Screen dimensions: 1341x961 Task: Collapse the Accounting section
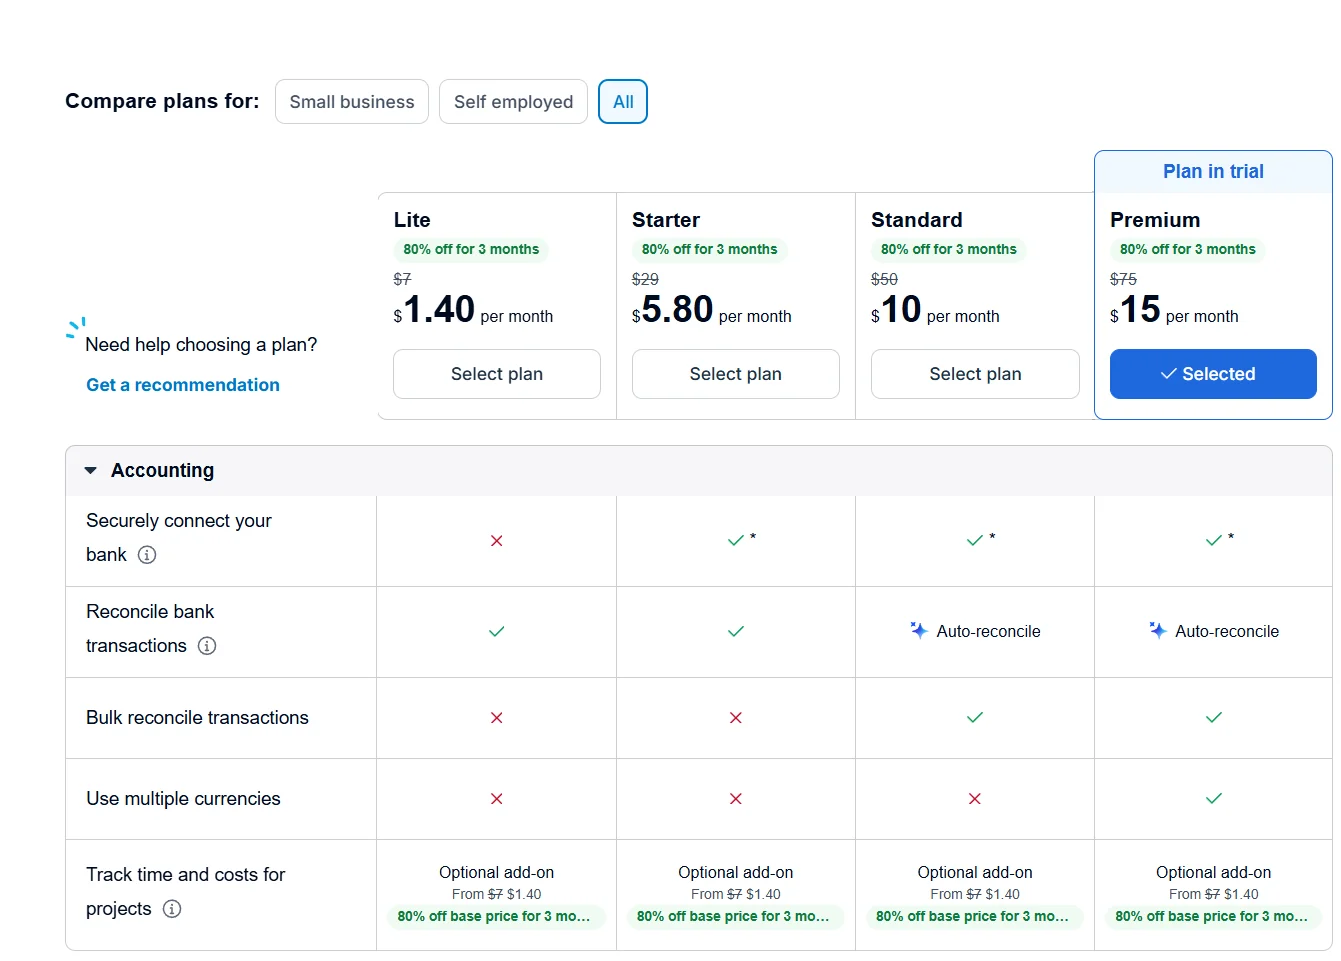[x=91, y=470]
